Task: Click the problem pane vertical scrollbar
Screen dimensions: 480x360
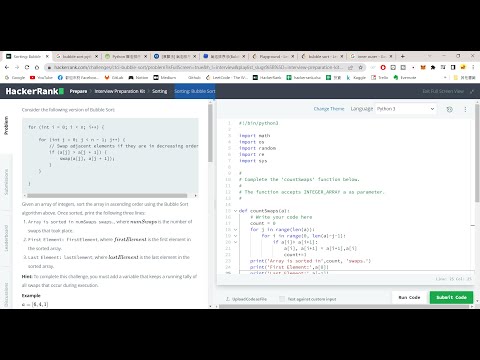Action: click(x=210, y=133)
